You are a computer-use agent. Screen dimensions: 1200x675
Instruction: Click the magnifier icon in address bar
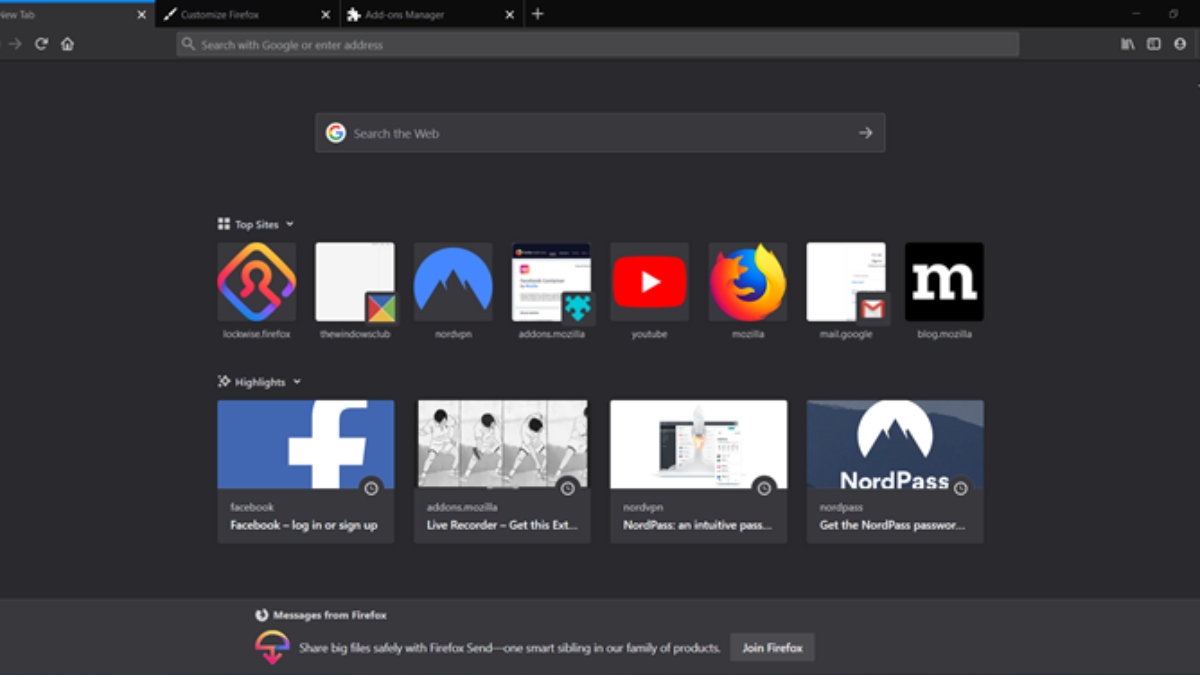(x=189, y=44)
